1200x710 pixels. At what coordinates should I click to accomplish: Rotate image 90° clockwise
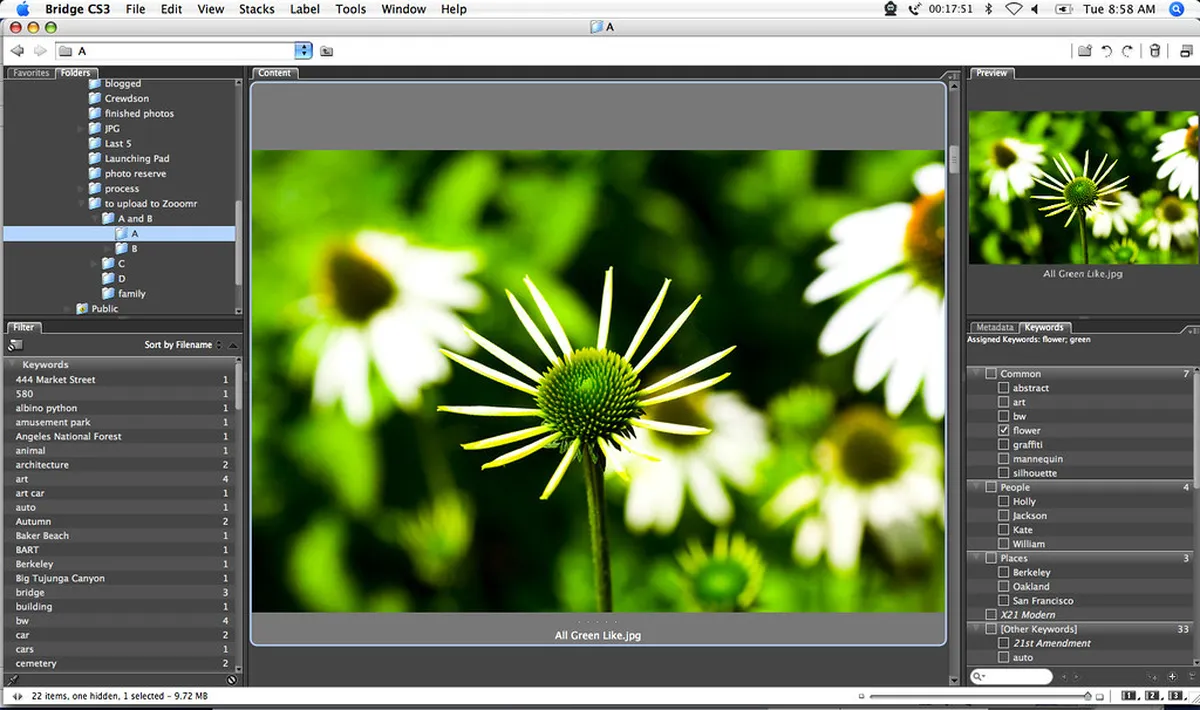1128,51
